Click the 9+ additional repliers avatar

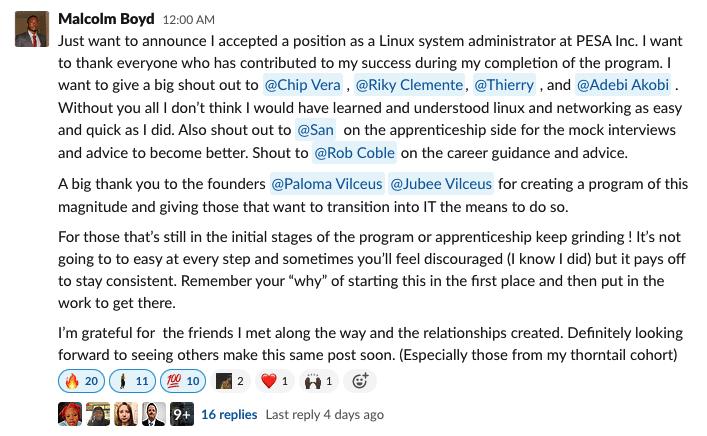coord(182,414)
